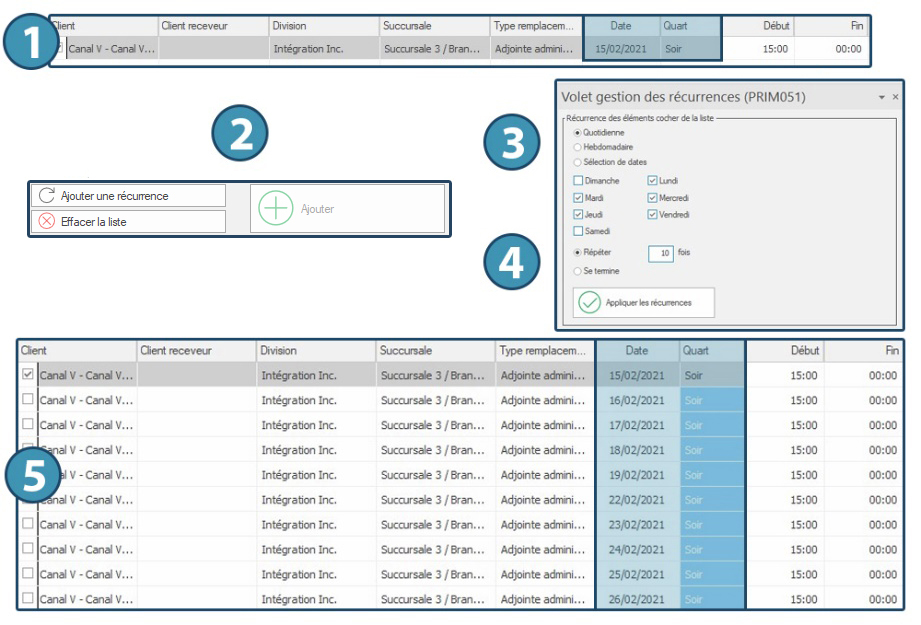Select the Quotidienne radio option
The height and width of the screenshot is (625, 921).
pyautogui.click(x=577, y=132)
